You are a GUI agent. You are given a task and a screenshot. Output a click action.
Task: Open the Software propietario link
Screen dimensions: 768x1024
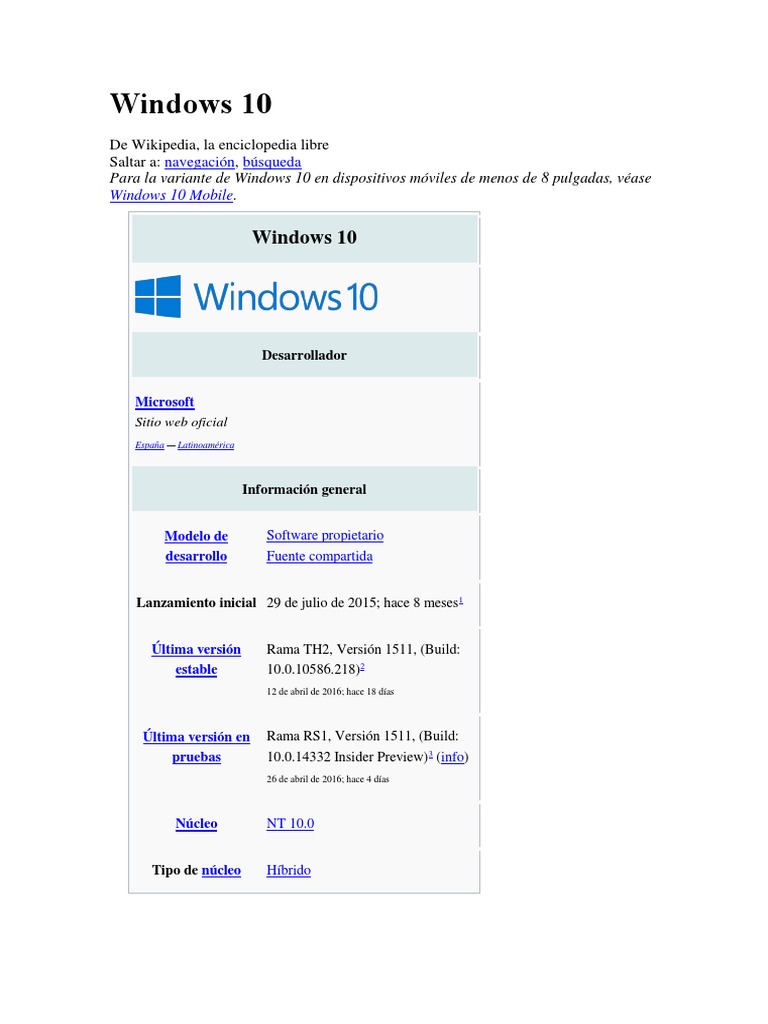pyautogui.click(x=325, y=535)
